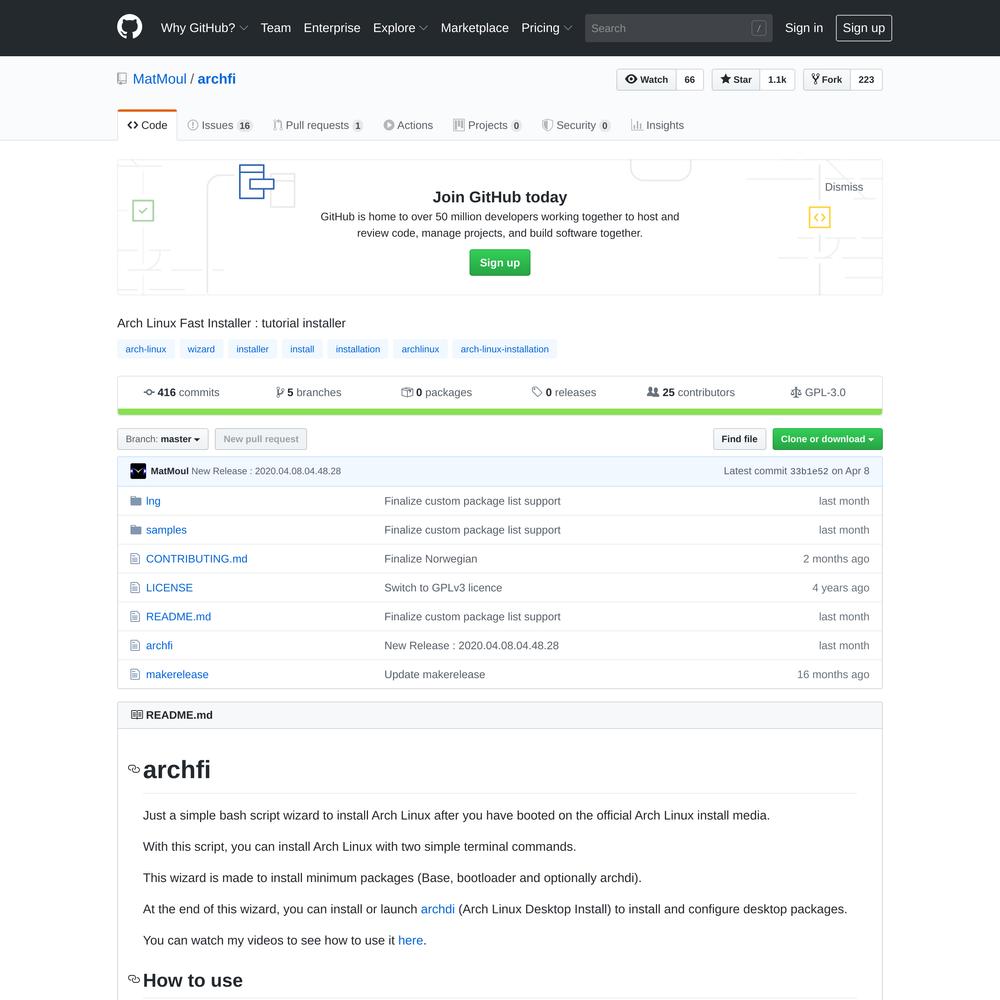Viewport: 1000px width, 1000px height.
Task: Click the packages box icon
Action: point(407,392)
